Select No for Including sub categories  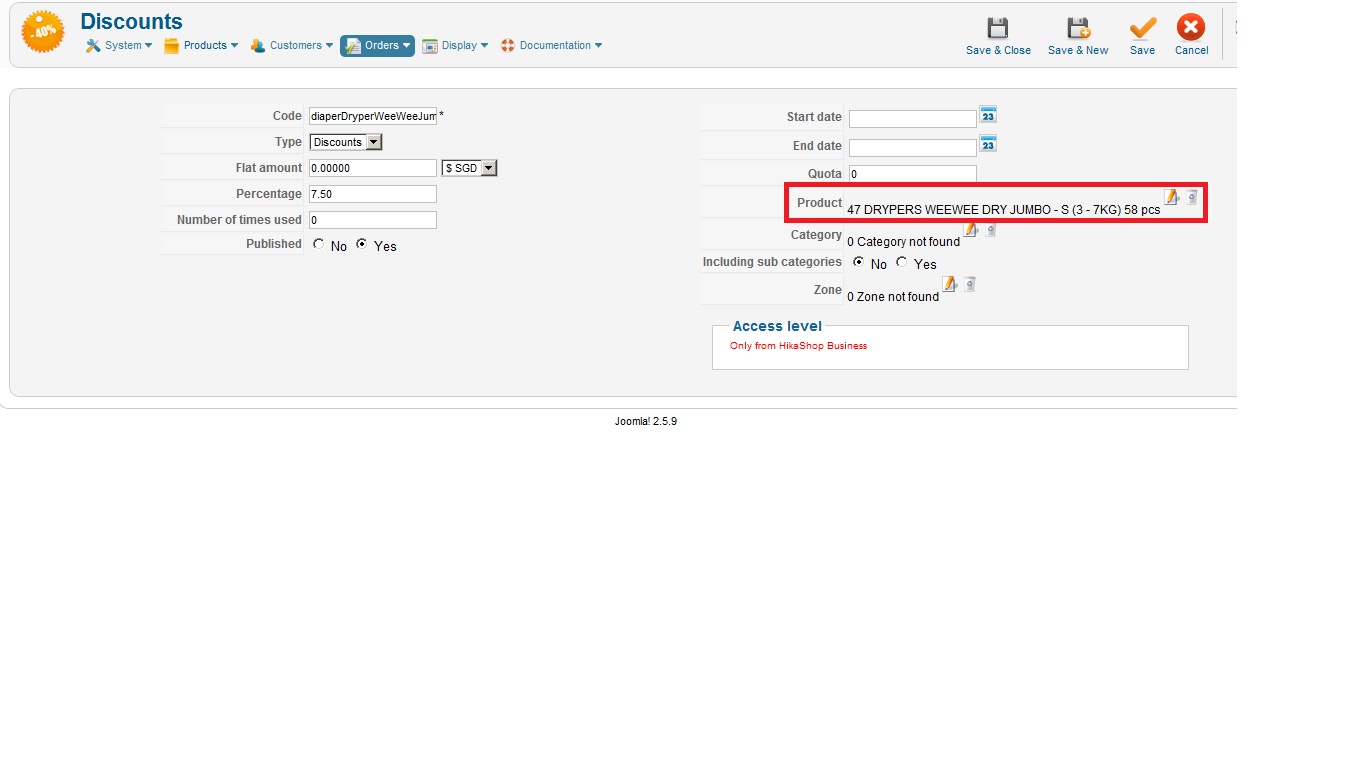pyautogui.click(x=859, y=262)
